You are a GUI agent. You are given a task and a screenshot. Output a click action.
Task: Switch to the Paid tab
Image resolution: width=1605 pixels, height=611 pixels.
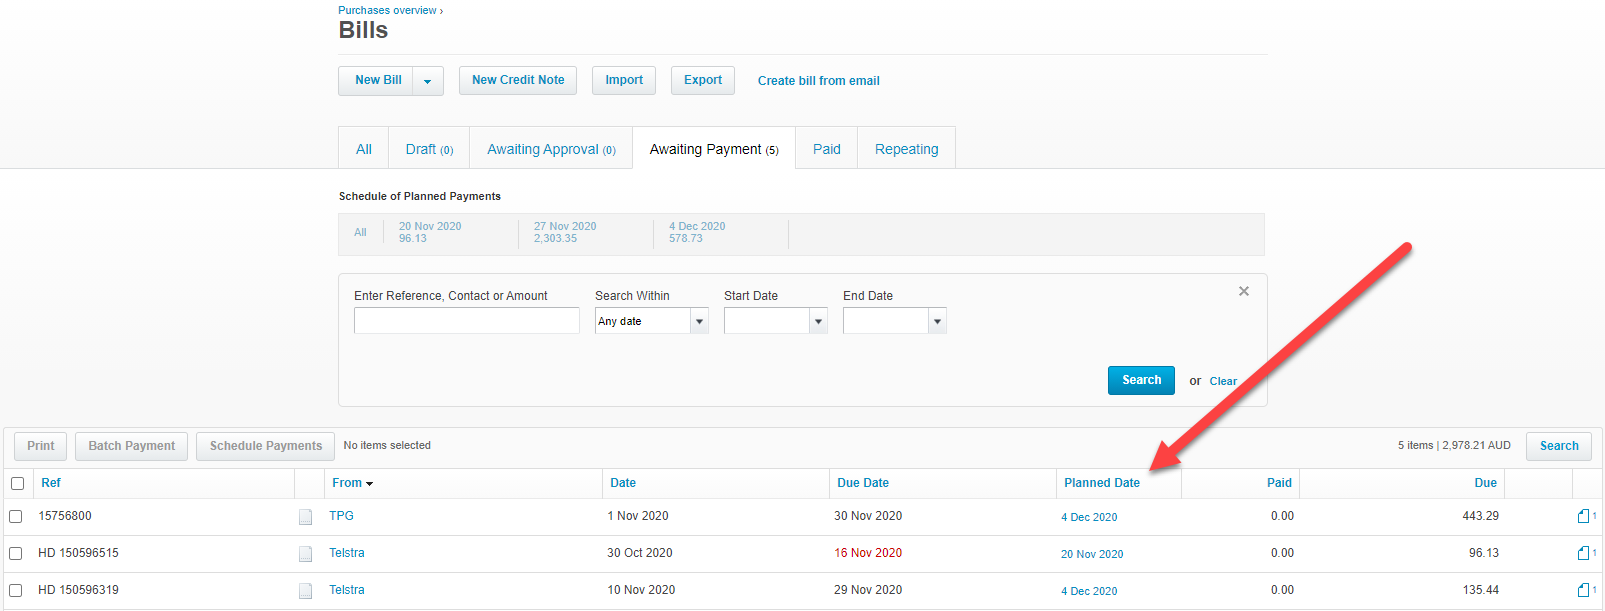click(826, 149)
